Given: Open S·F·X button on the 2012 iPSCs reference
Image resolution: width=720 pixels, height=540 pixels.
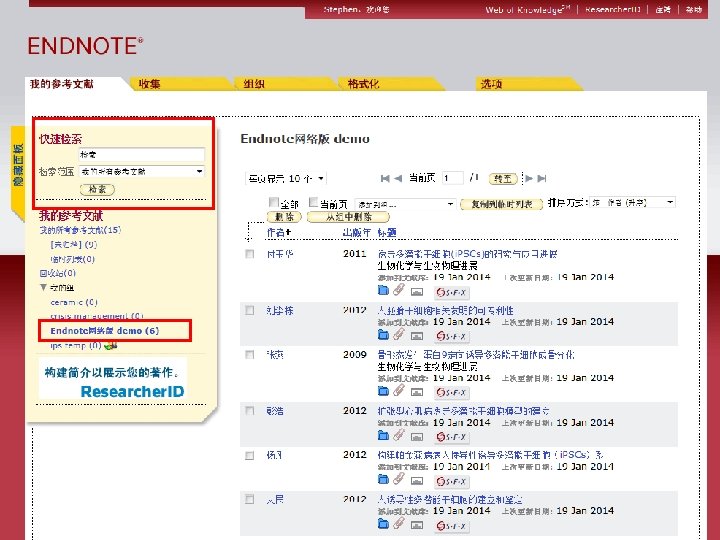Looking at the screenshot, I should (x=452, y=481).
